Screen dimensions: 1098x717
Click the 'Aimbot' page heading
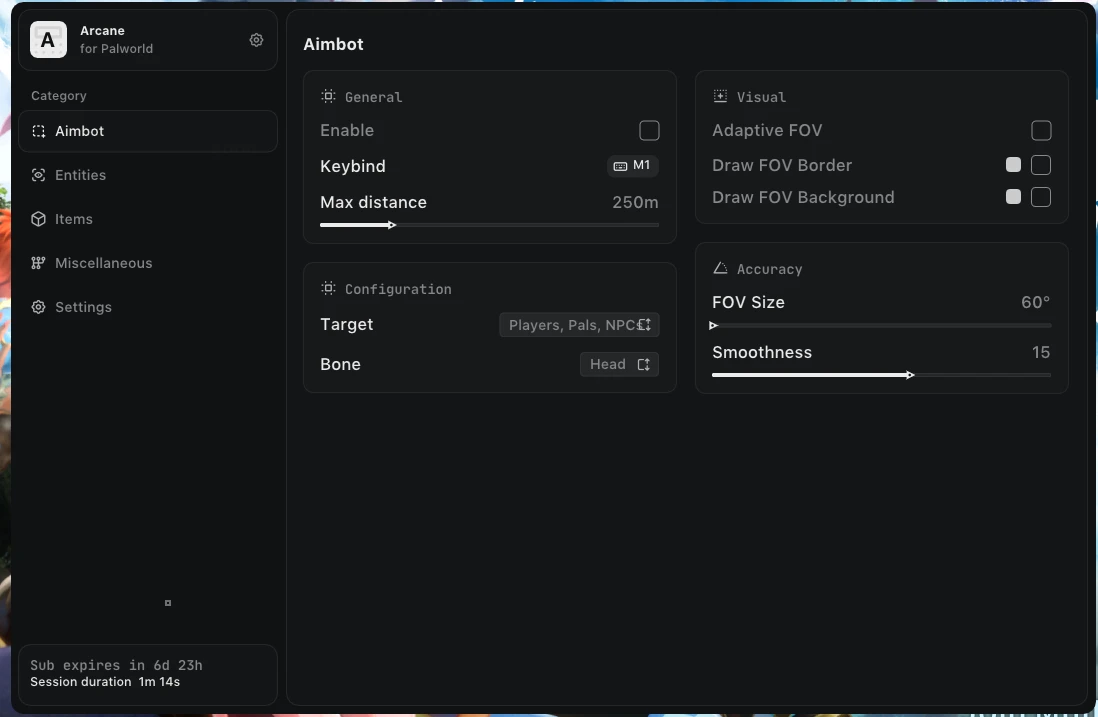pos(333,44)
